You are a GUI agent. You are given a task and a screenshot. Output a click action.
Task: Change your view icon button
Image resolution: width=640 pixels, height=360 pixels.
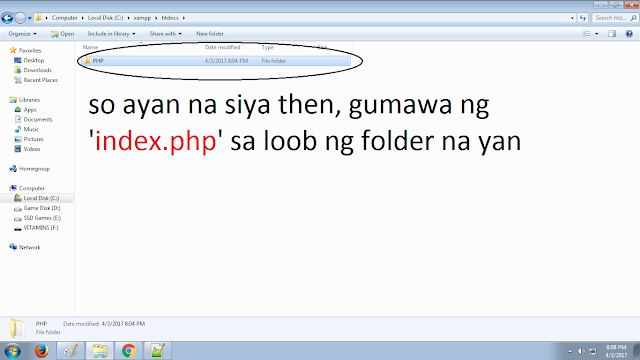click(587, 34)
